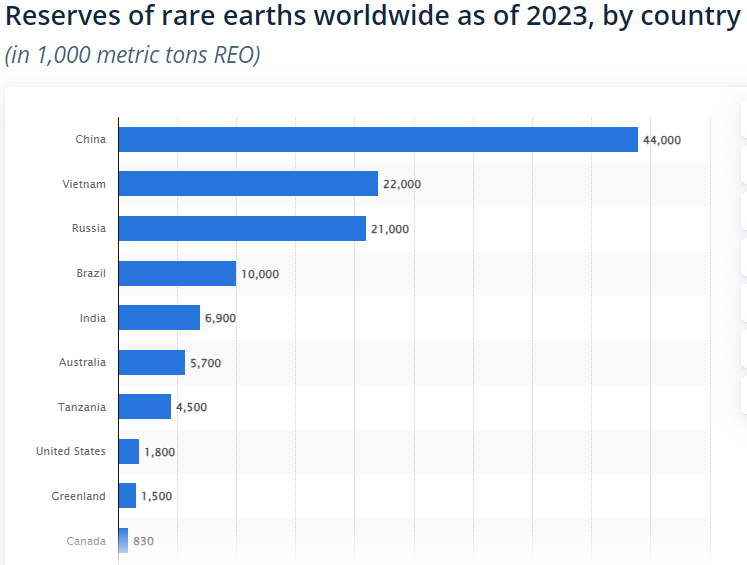This screenshot has width=747, height=565.
Task: Click the Vietnam bar in the chart
Action: [248, 183]
